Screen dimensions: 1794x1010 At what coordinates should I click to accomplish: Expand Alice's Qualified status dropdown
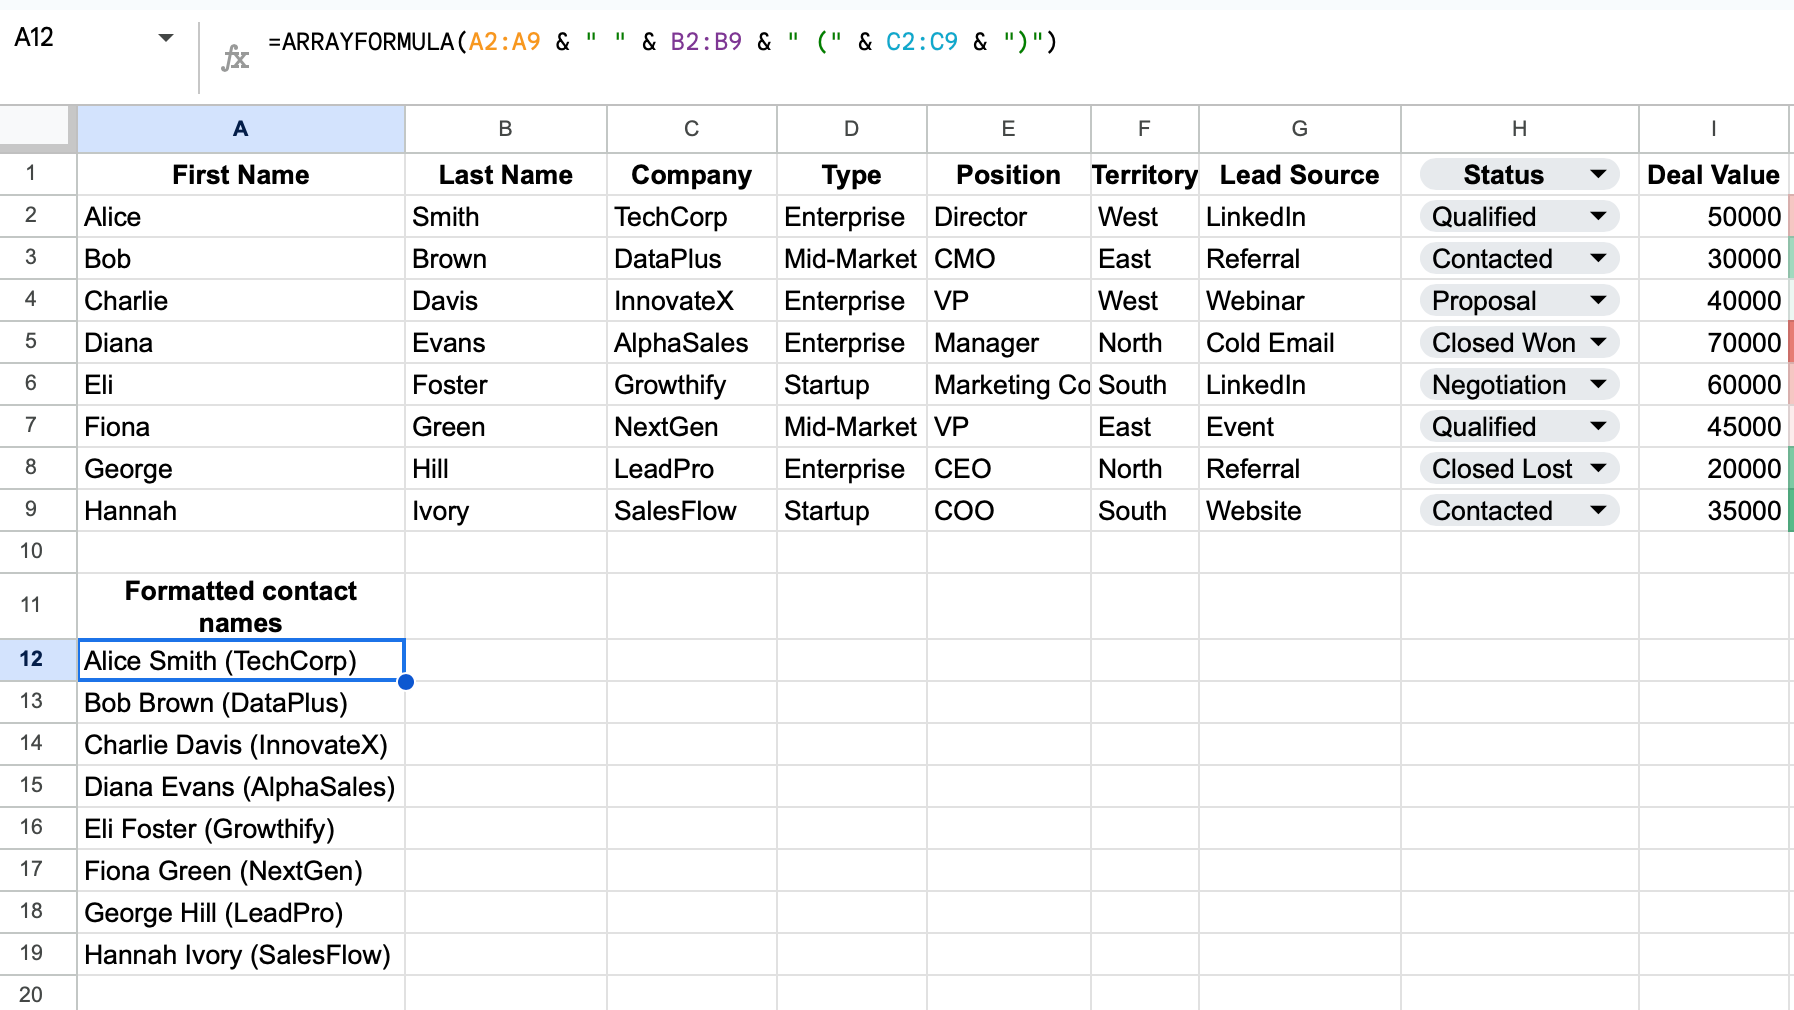[1598, 217]
